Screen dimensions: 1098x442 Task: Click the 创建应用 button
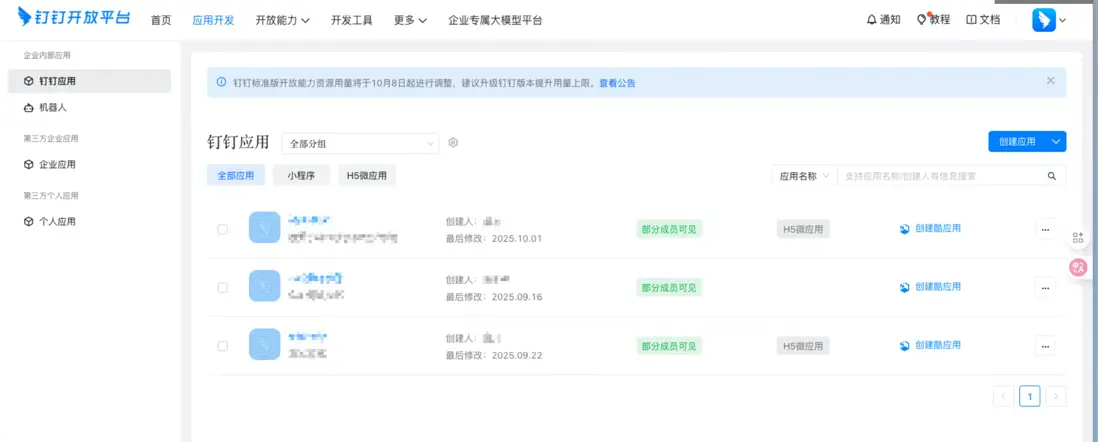tap(1017, 141)
